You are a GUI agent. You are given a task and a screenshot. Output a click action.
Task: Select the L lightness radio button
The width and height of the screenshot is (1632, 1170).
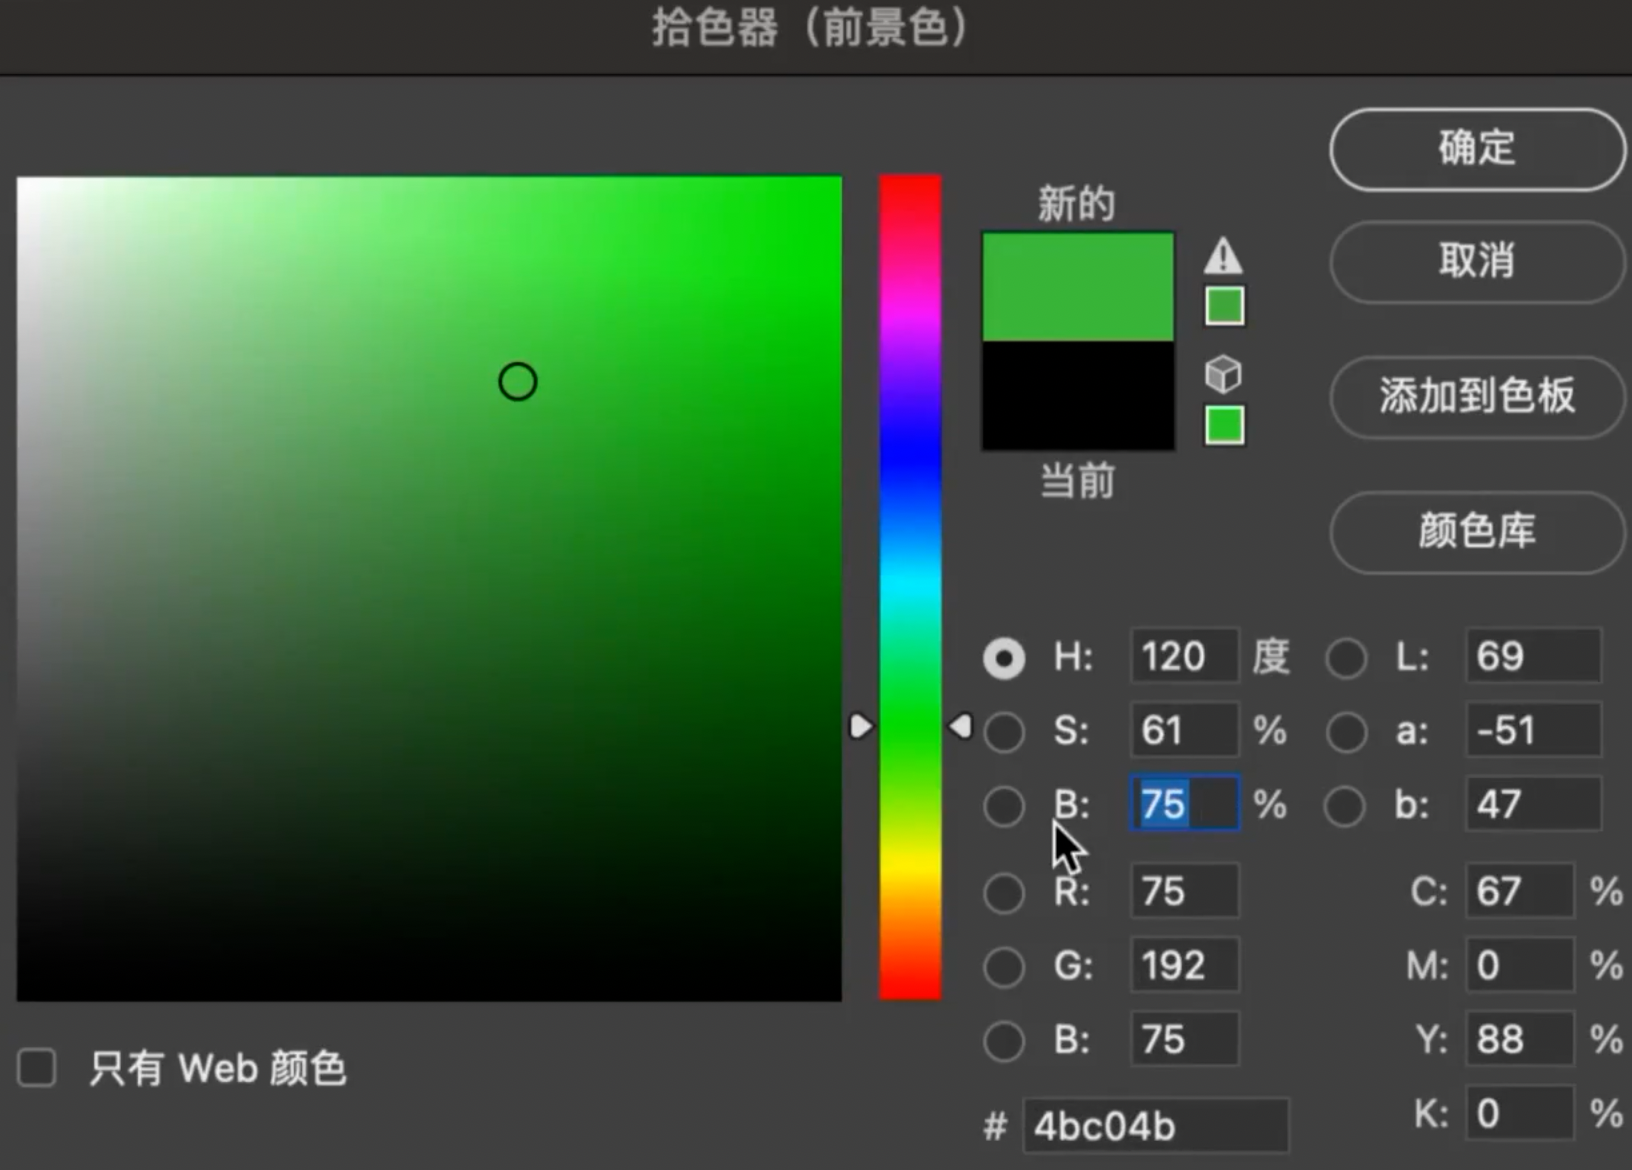point(1346,658)
